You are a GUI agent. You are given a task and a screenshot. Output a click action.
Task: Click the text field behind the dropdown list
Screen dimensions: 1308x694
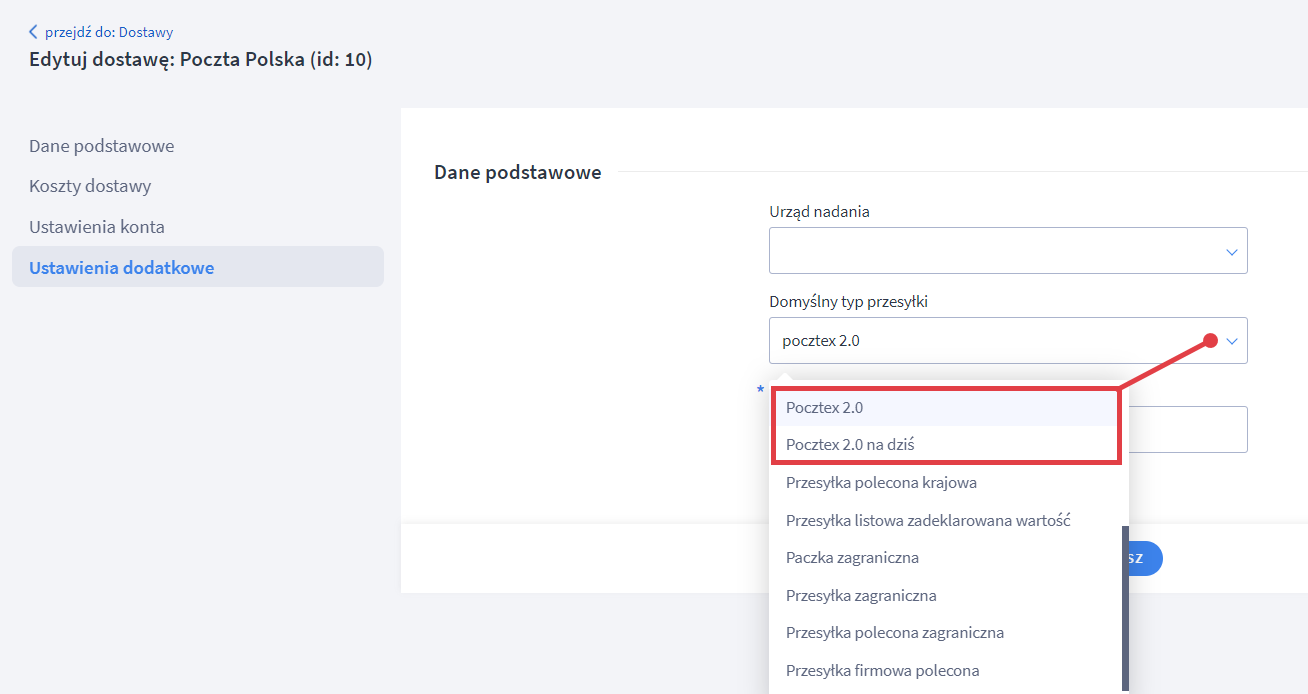[x=1188, y=429]
